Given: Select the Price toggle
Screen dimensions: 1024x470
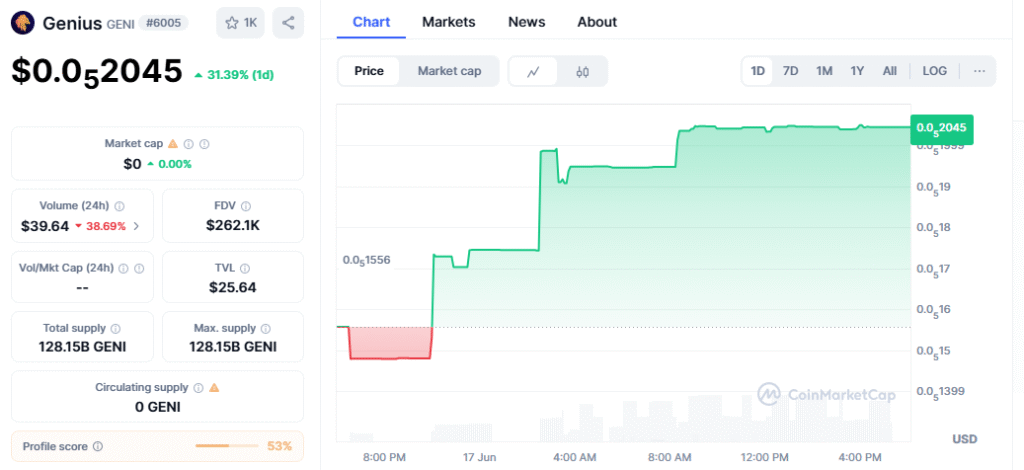Looking at the screenshot, I should point(369,71).
